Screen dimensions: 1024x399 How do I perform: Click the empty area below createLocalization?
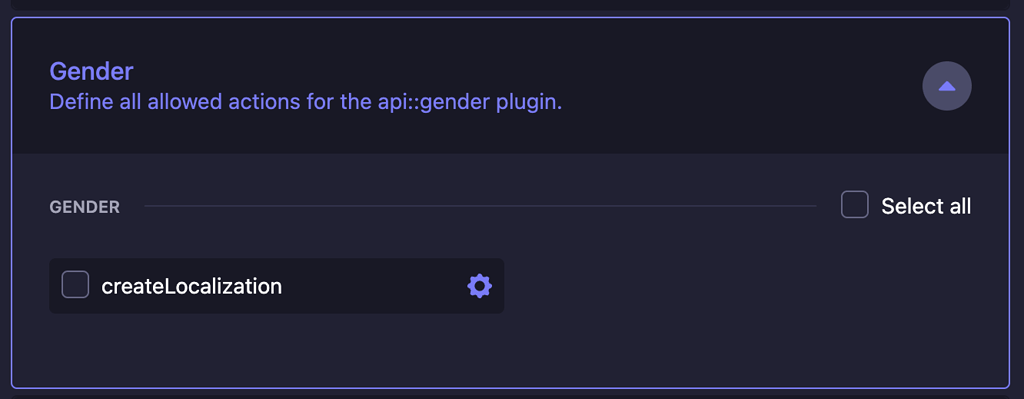pyautogui.click(x=510, y=349)
